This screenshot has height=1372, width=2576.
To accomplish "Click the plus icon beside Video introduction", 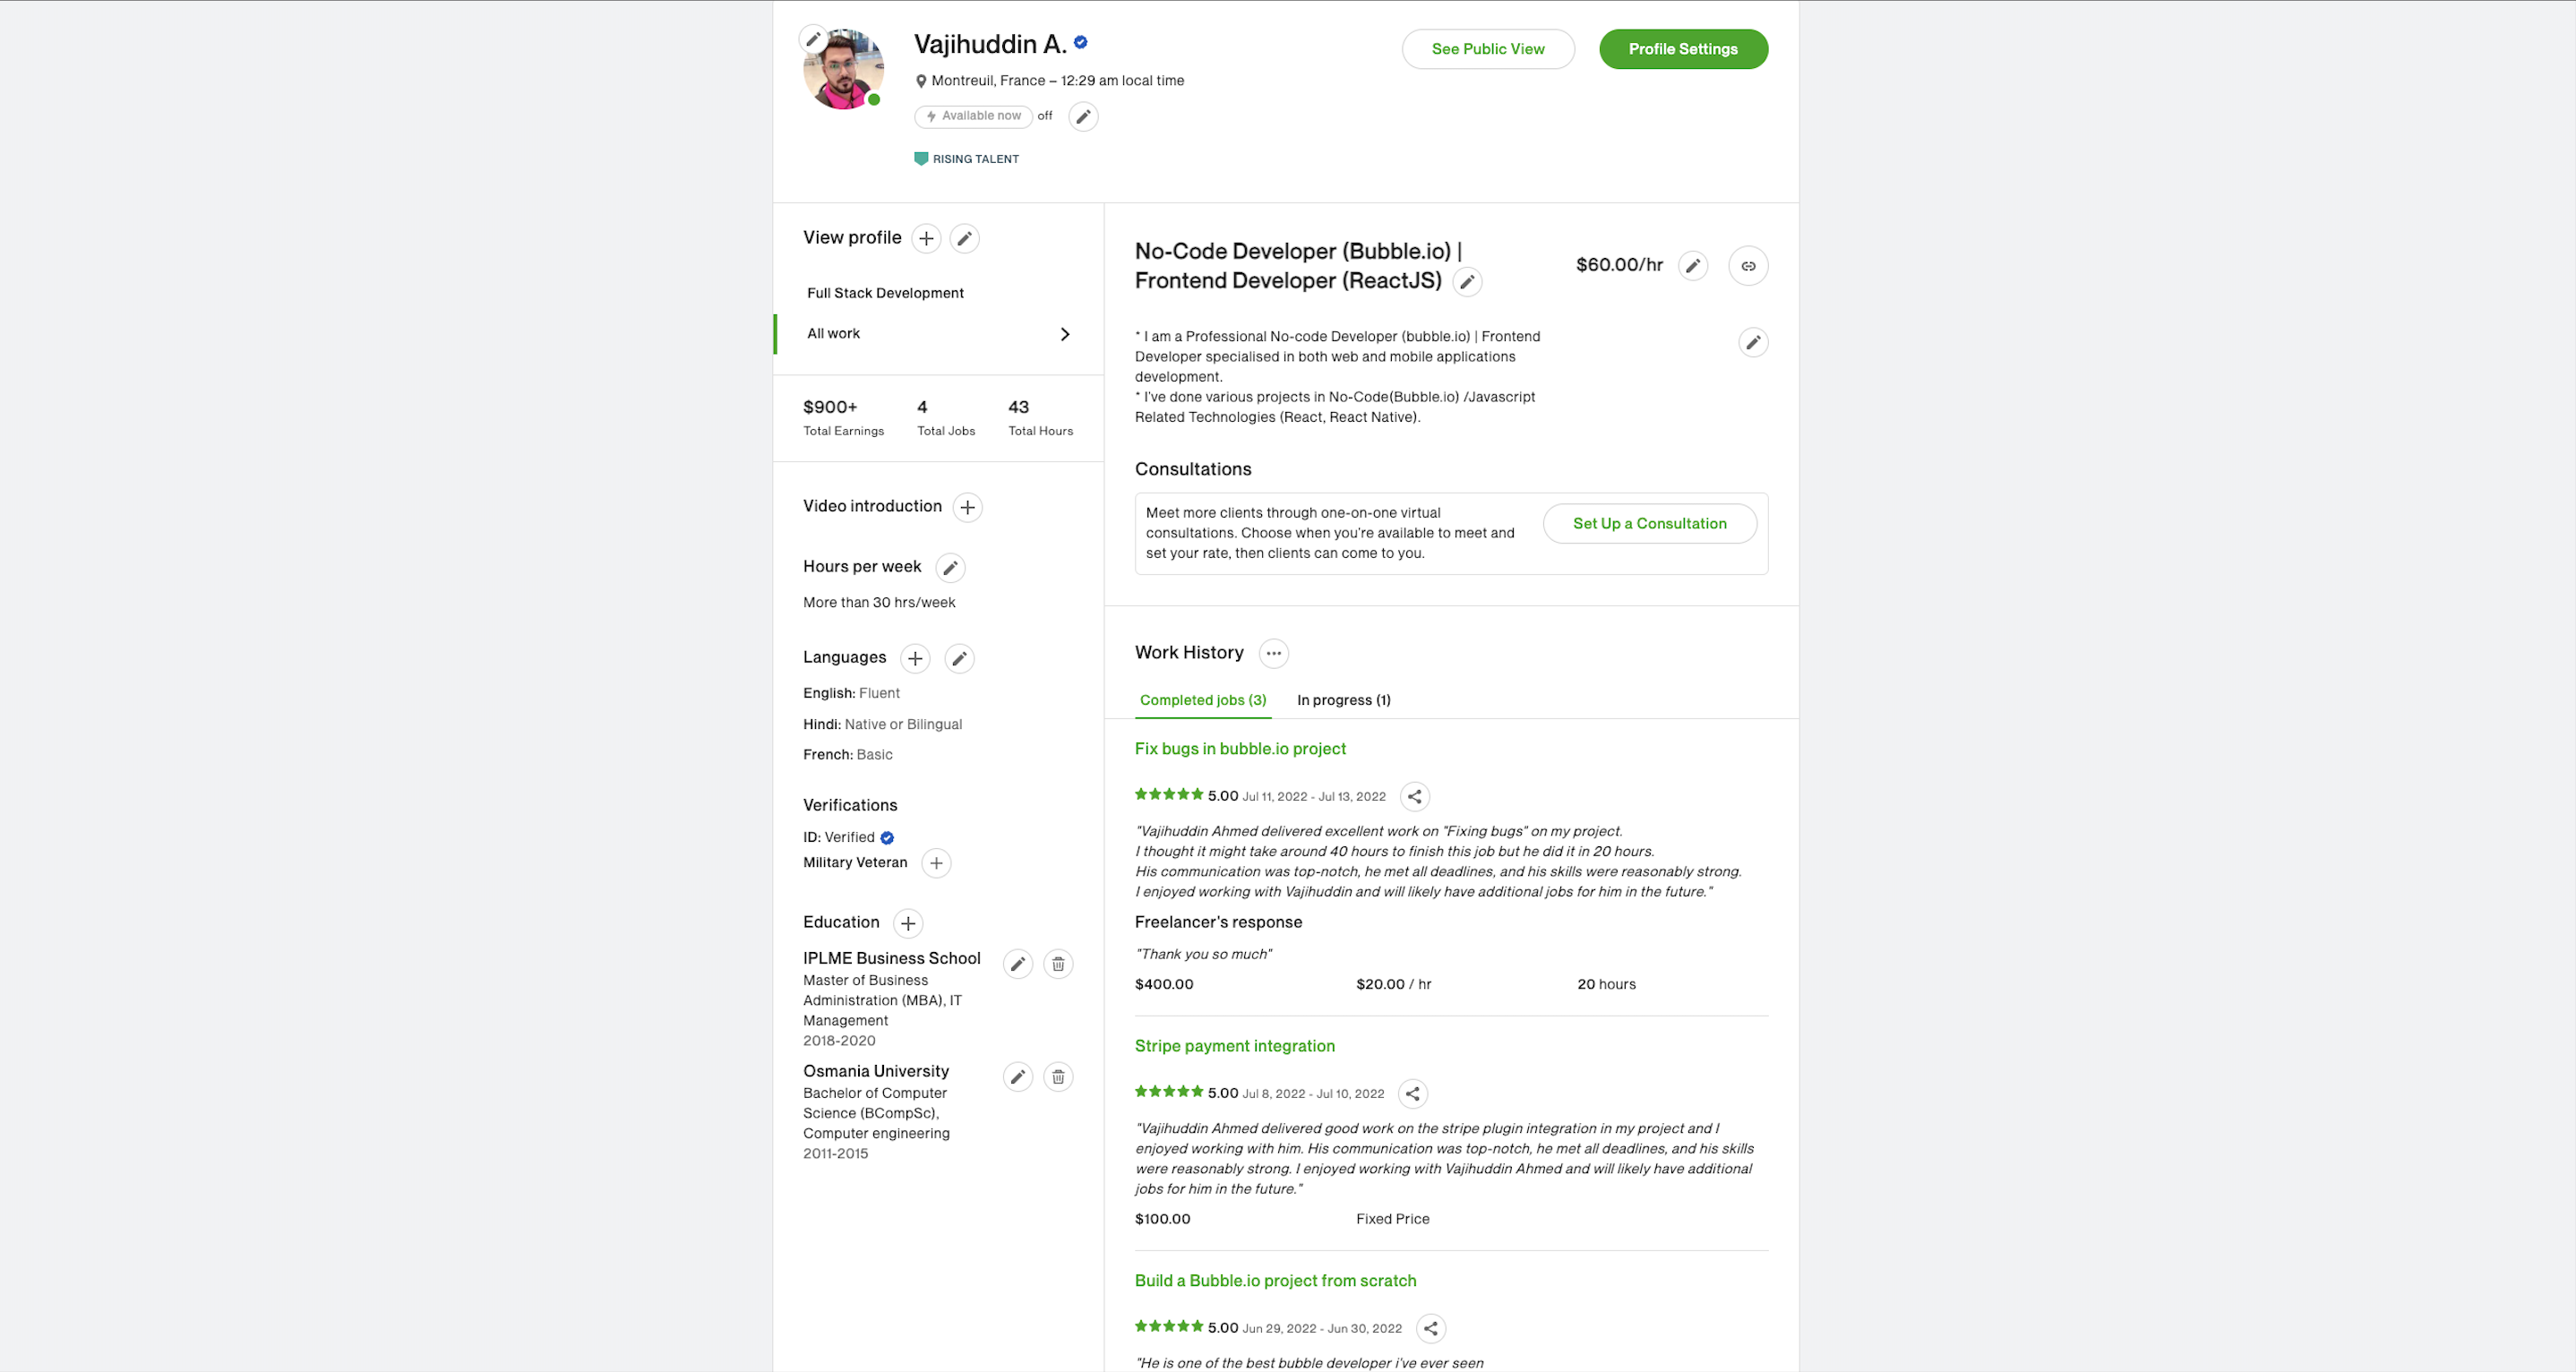I will coord(967,508).
